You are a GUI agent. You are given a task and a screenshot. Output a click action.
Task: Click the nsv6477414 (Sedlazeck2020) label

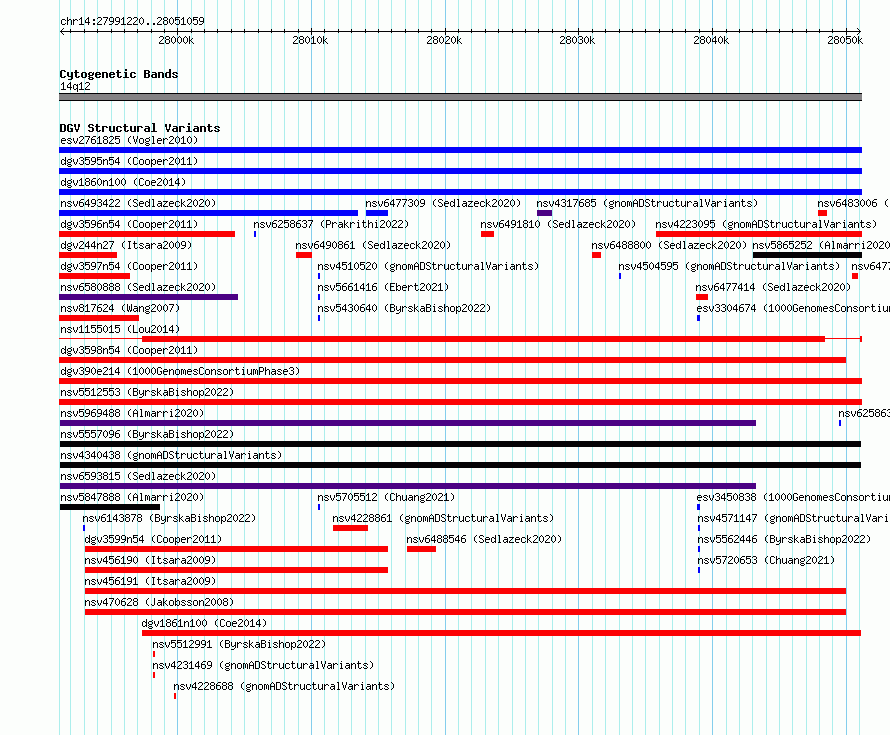(x=773, y=287)
